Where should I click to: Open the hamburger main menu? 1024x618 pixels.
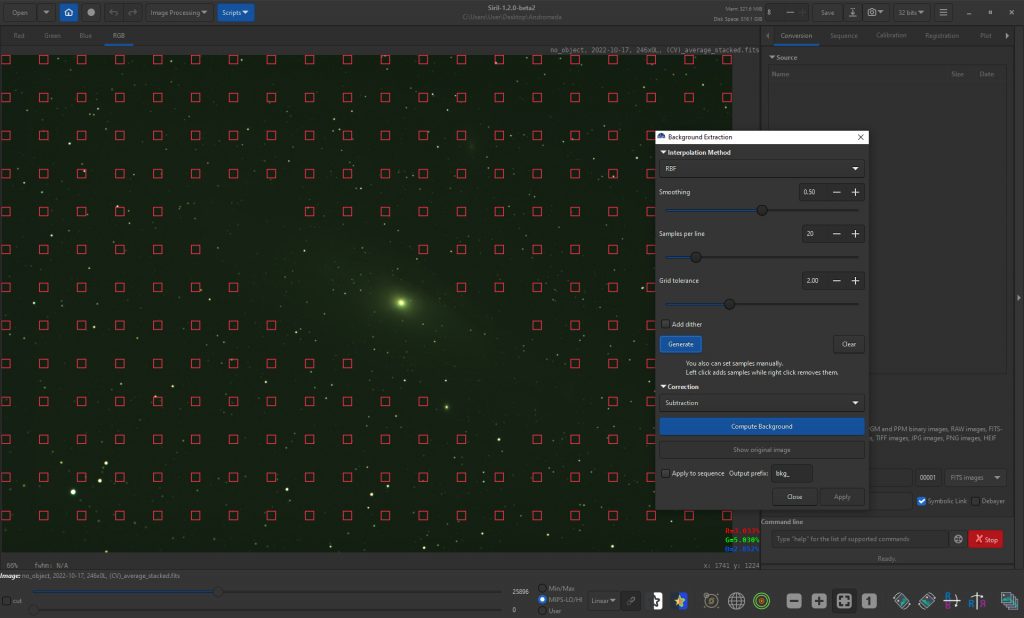tap(943, 12)
